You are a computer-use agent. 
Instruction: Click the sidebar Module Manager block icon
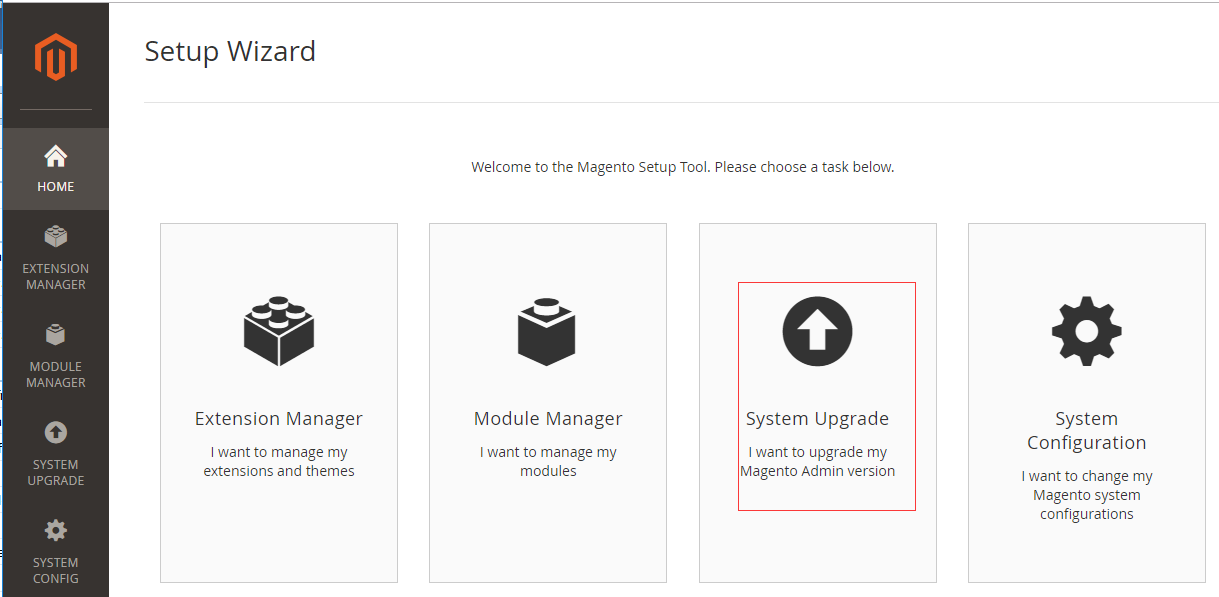click(x=56, y=335)
